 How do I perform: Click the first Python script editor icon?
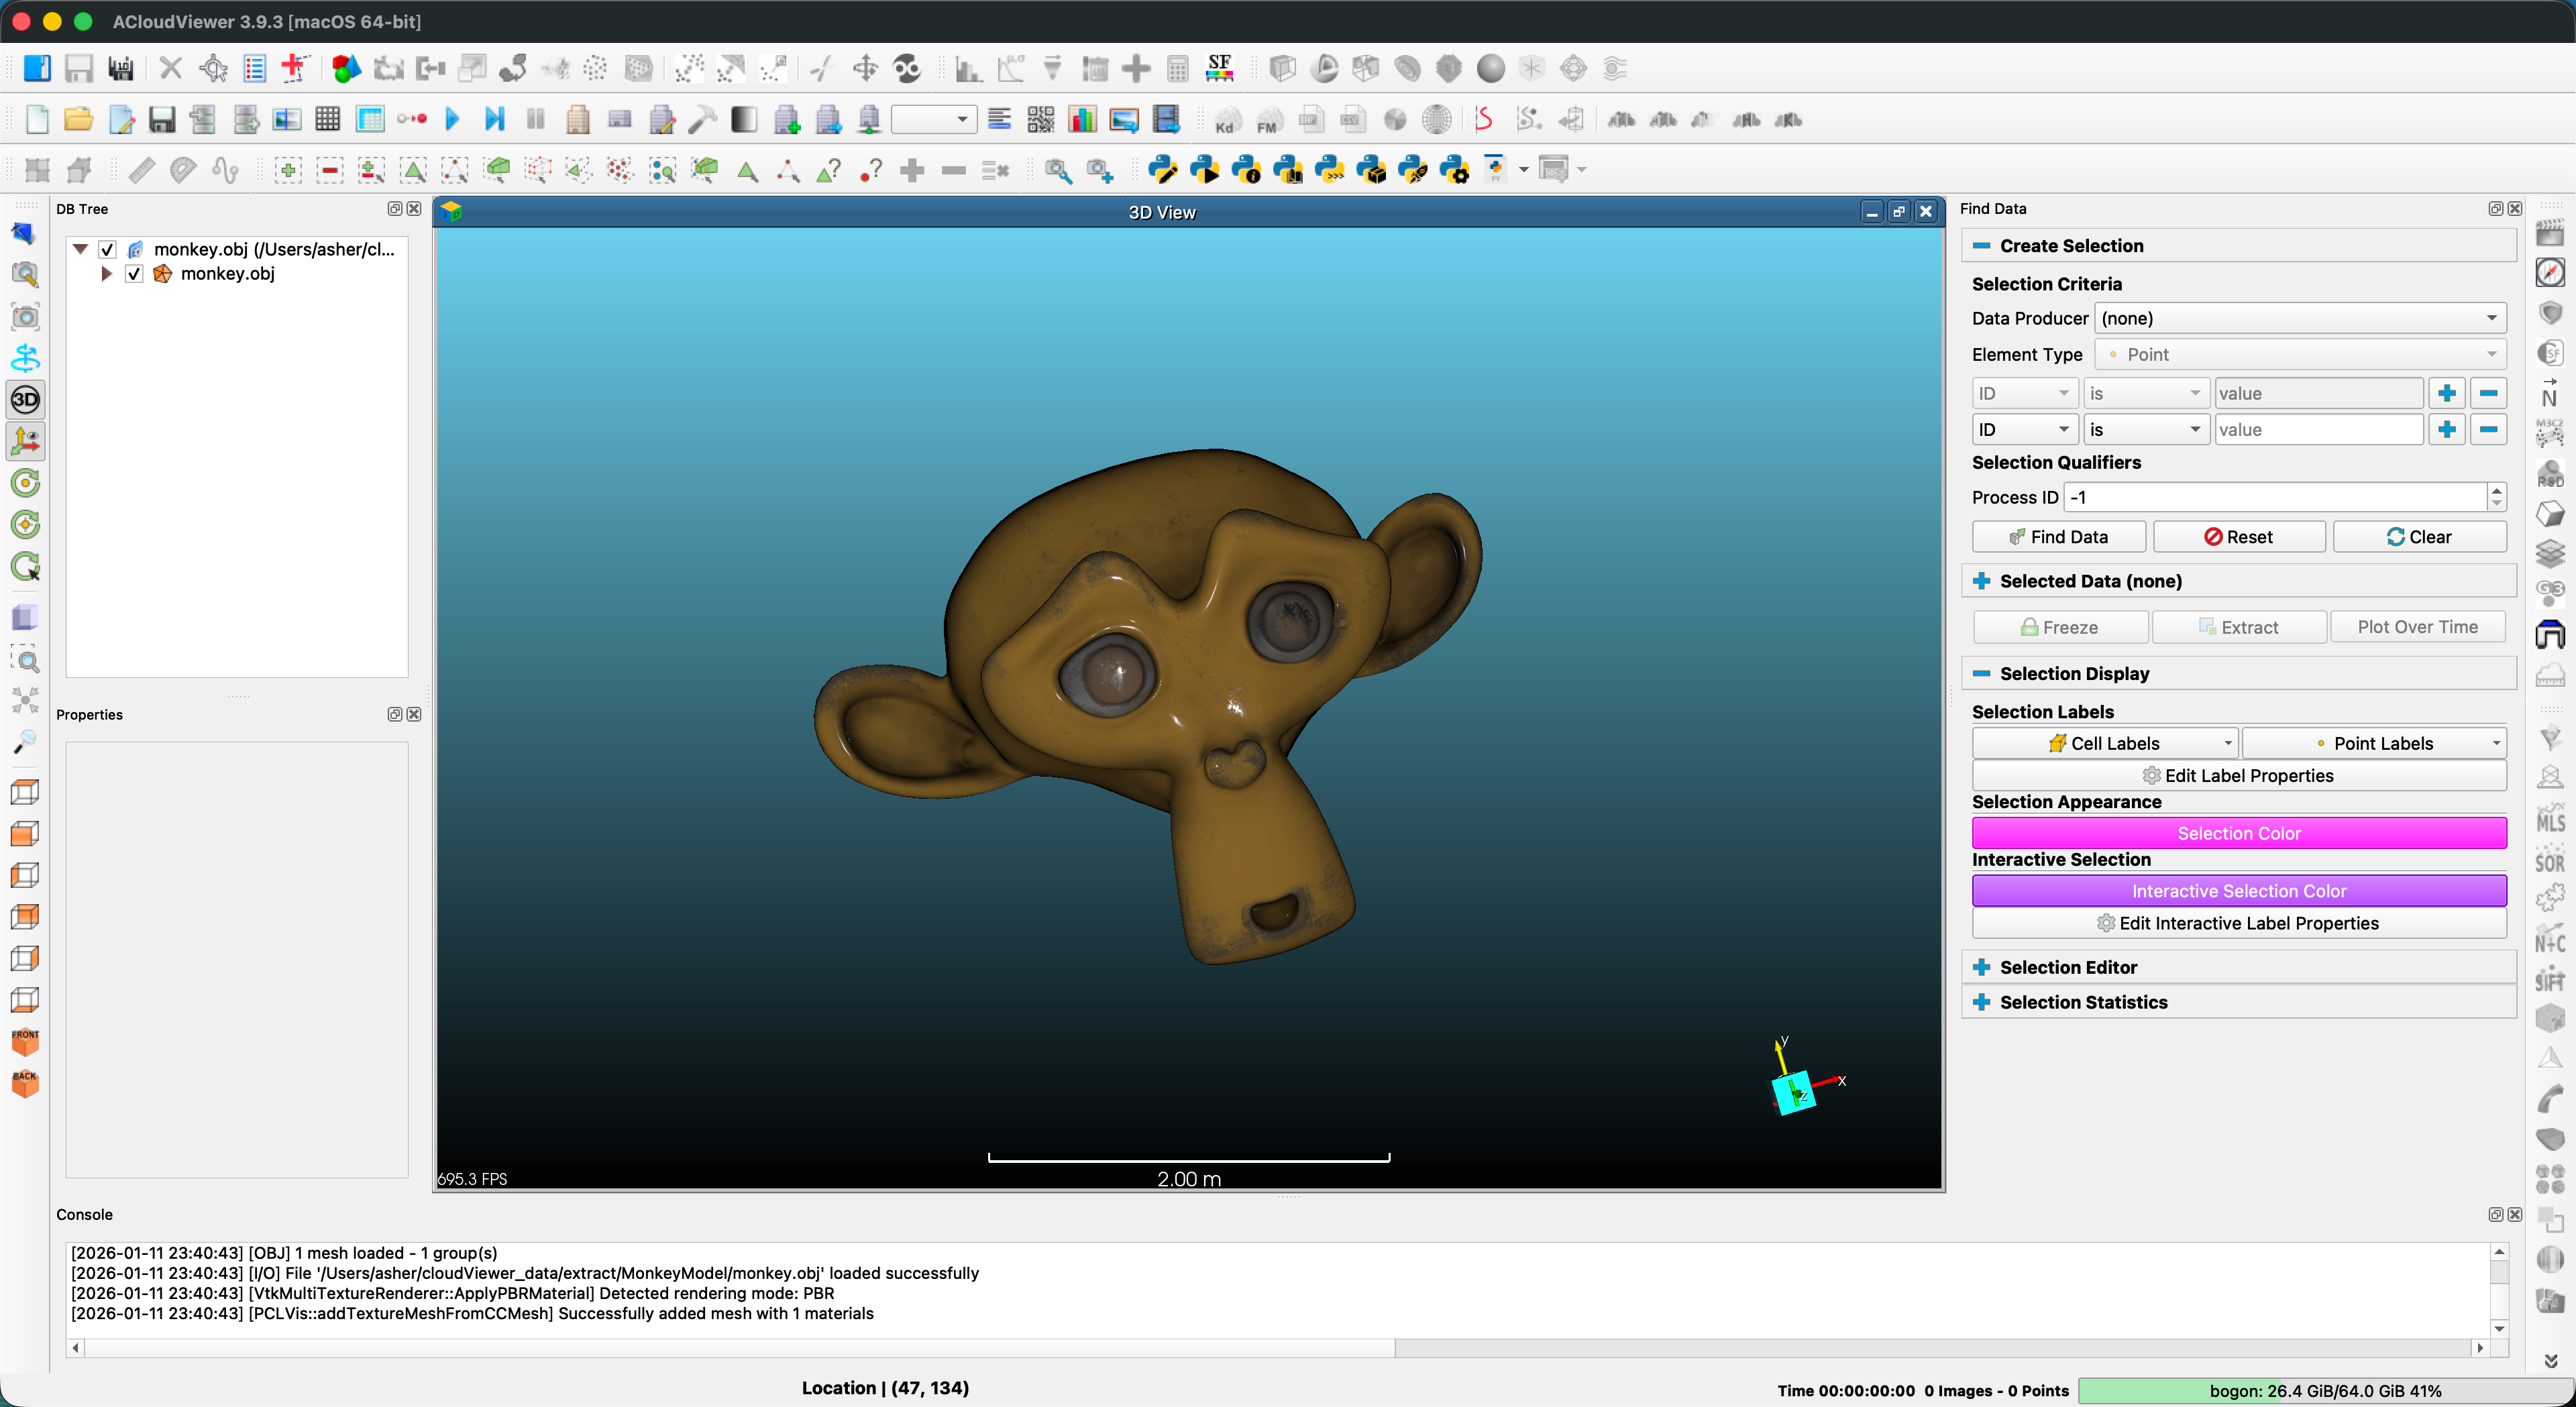click(x=1162, y=170)
